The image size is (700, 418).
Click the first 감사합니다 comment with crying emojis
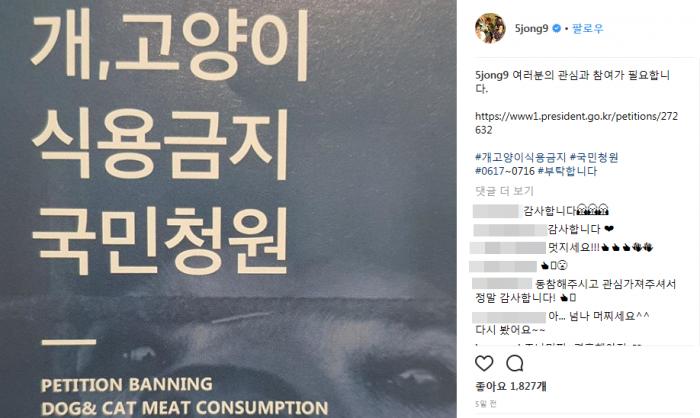pos(566,210)
